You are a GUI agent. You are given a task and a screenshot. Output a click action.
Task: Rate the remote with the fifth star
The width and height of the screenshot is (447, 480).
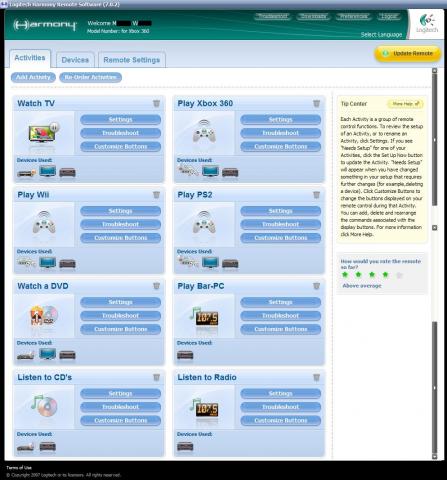(399, 275)
